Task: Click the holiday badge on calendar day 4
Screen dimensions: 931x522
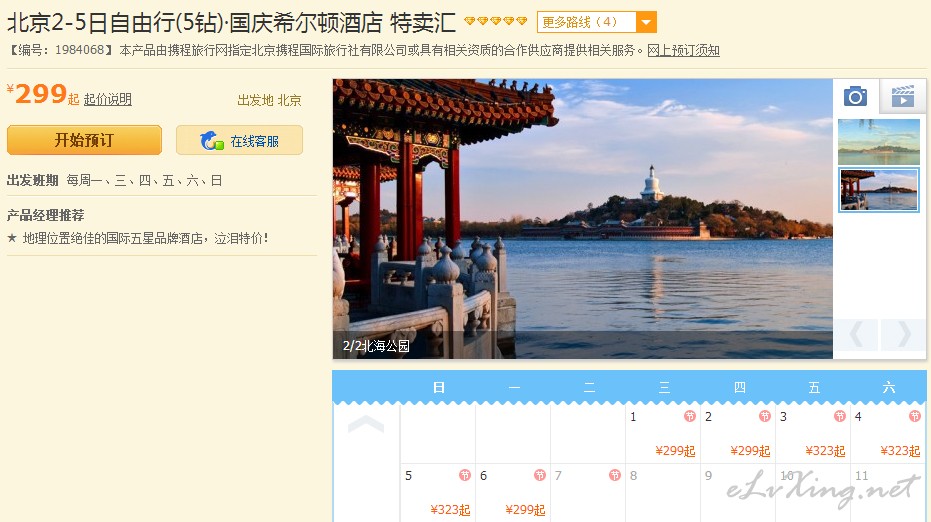Action: pyautogui.click(x=914, y=416)
